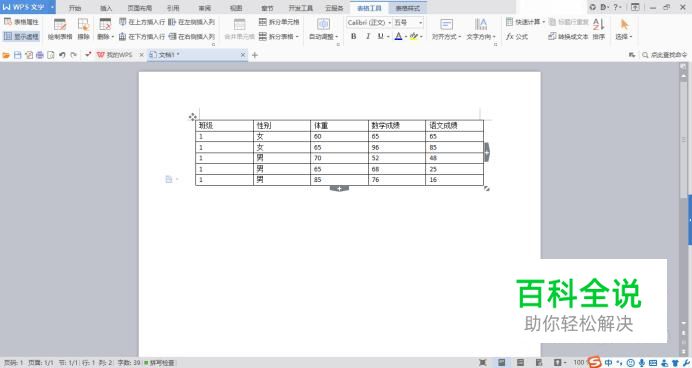Toggle Show Gridlines (显示虚框)
The width and height of the screenshot is (692, 368).
pos(21,37)
